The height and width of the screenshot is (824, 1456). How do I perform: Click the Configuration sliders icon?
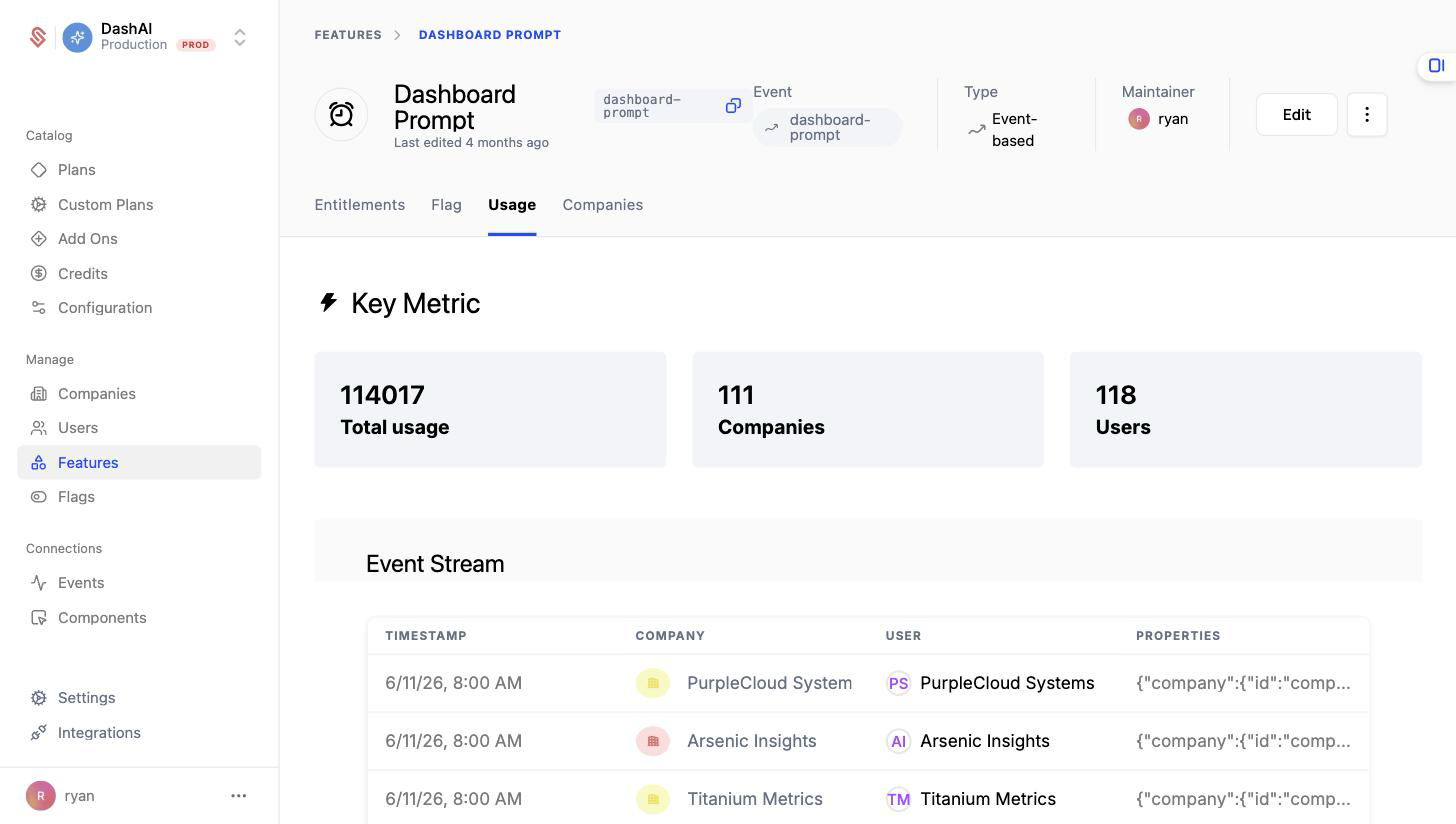(39, 308)
